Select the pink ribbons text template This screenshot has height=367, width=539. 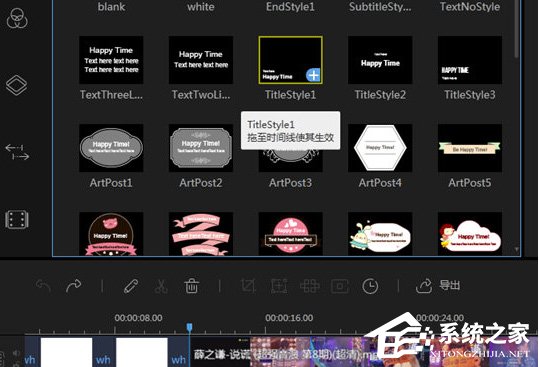click(201, 234)
